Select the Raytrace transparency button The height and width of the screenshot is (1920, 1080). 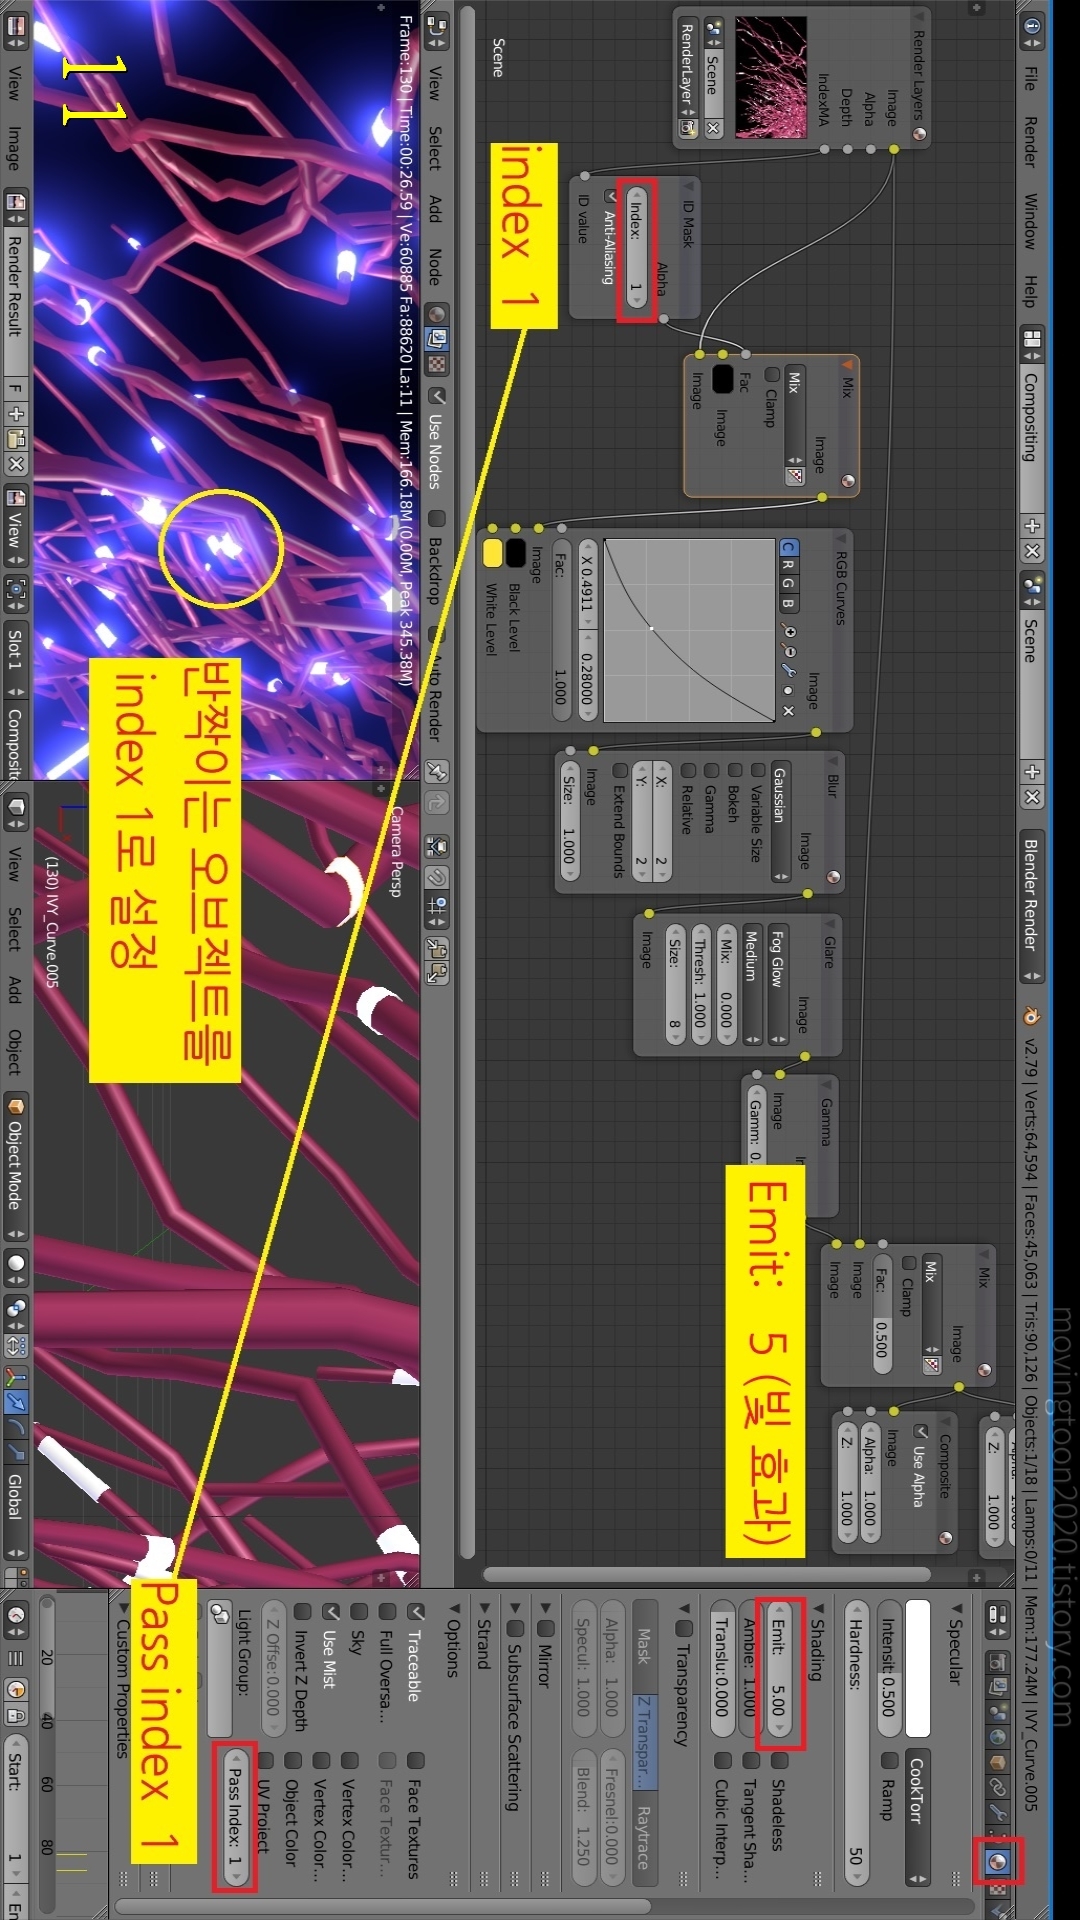644,1838
